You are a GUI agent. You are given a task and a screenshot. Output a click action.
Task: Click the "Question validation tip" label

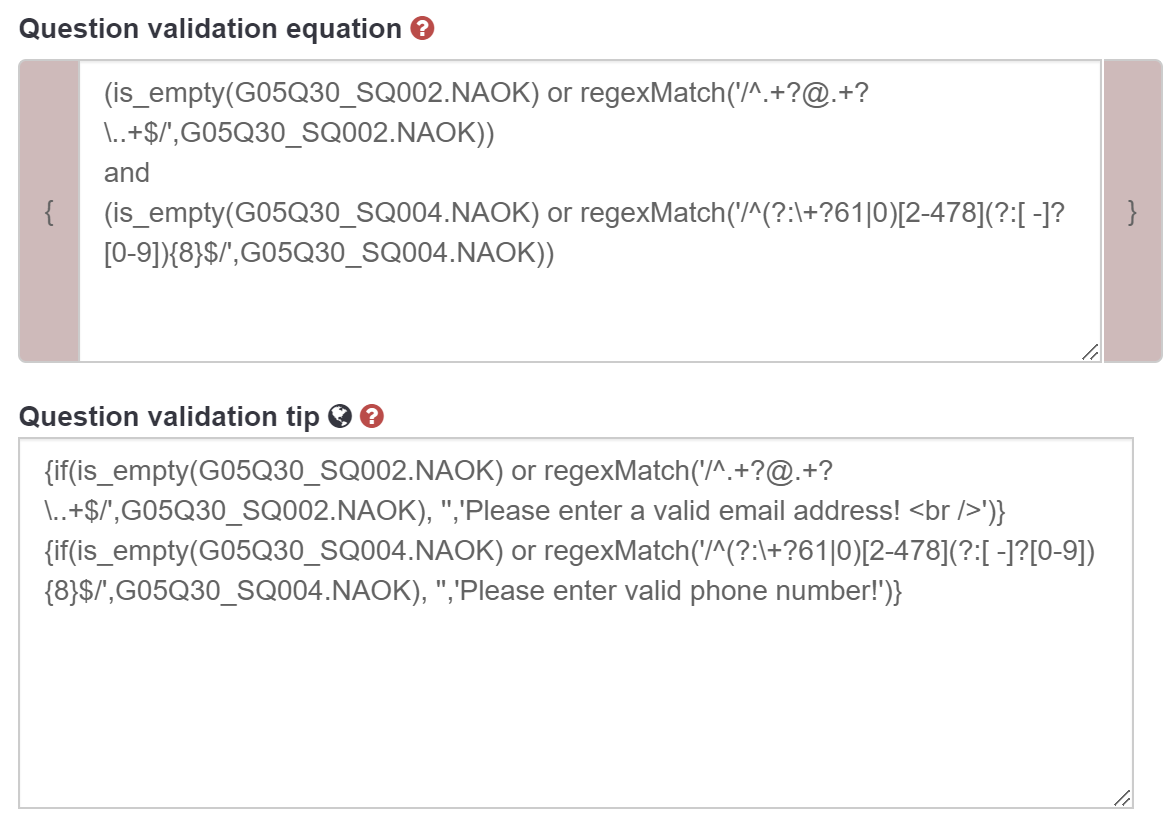169,417
